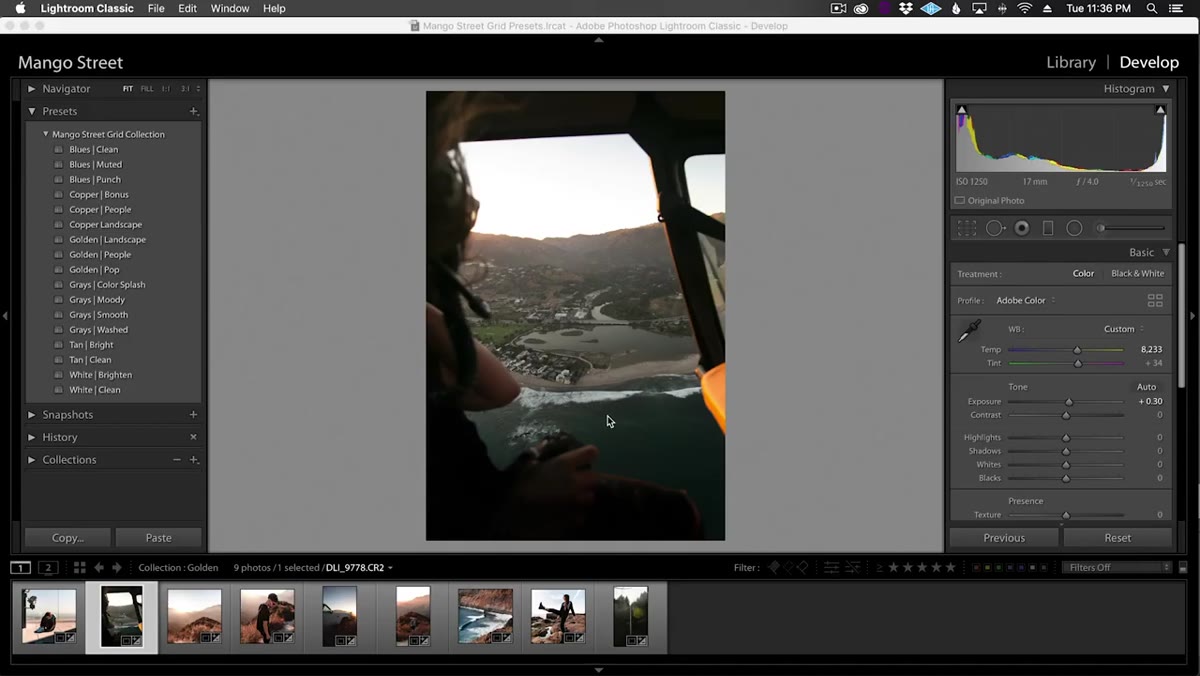Screen dimensions: 1200x676
Task: Select the Radial Filter tool
Action: [1074, 228]
